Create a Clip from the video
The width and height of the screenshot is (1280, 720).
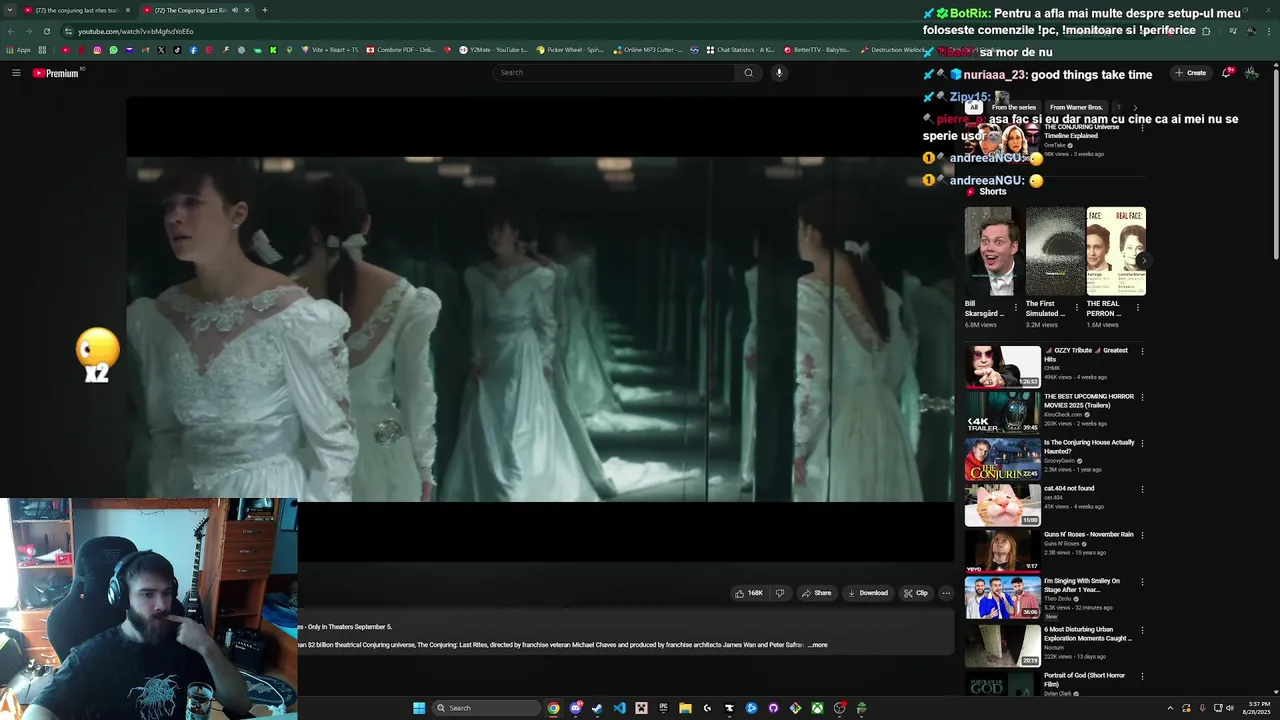pyautogui.click(x=915, y=593)
